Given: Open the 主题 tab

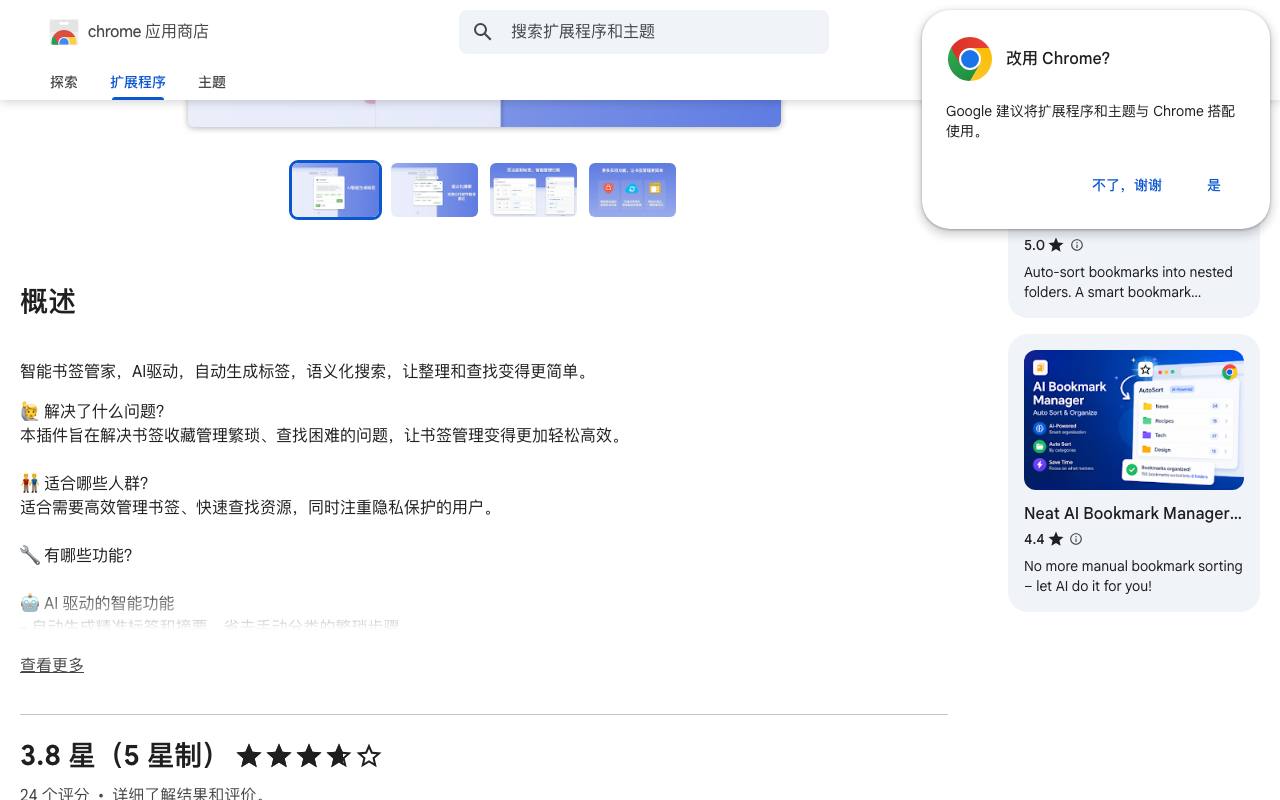Looking at the screenshot, I should [x=212, y=82].
